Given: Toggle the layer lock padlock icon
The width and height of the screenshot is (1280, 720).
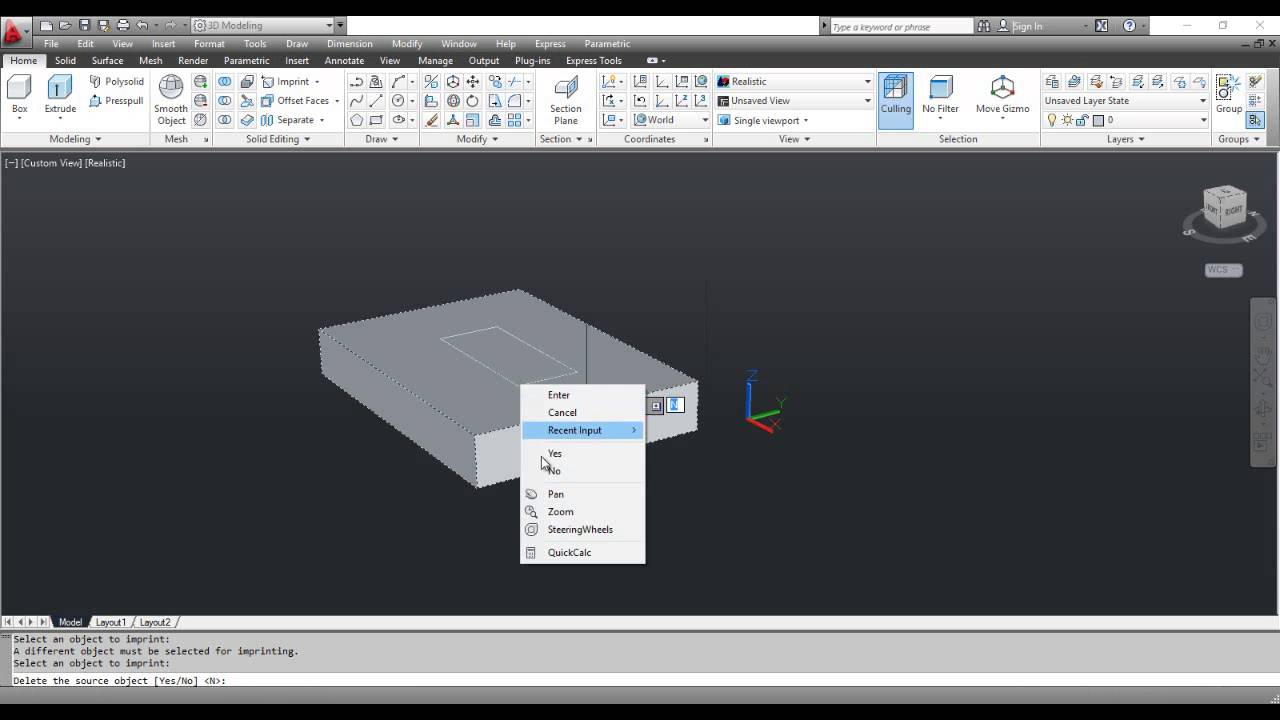Looking at the screenshot, I should coord(1083,120).
